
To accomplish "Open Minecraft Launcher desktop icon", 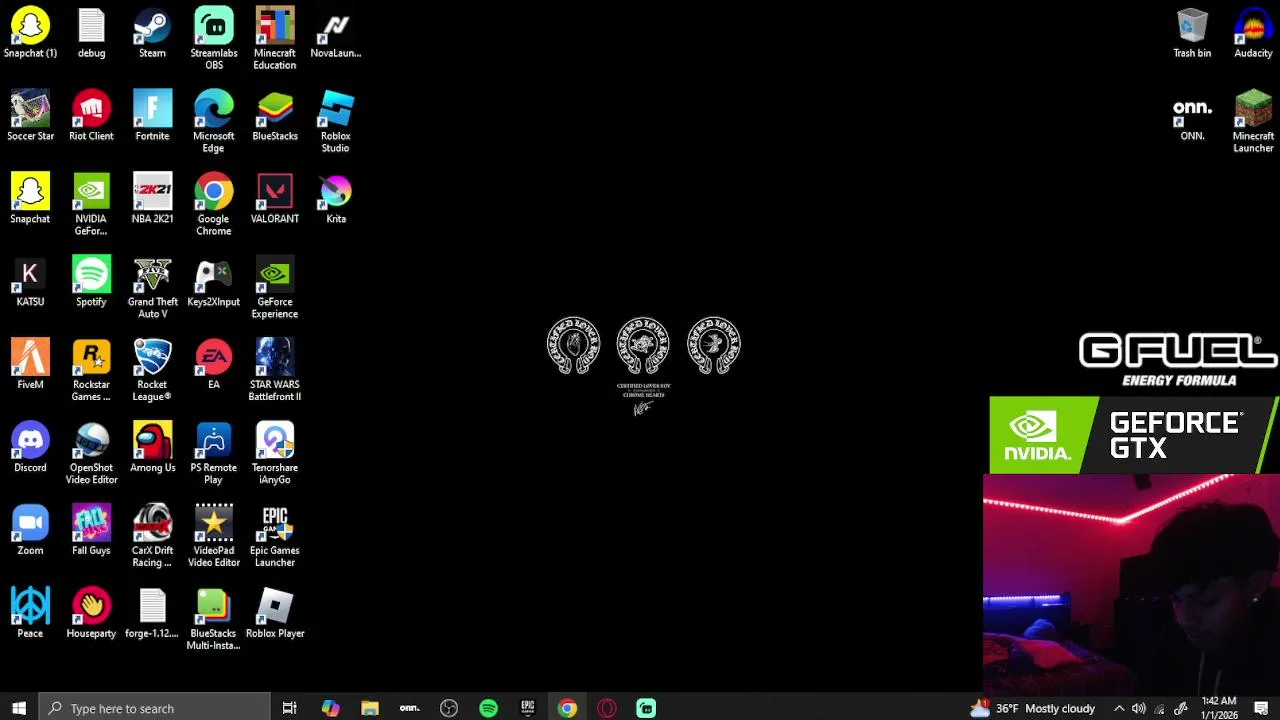I will [x=1253, y=122].
